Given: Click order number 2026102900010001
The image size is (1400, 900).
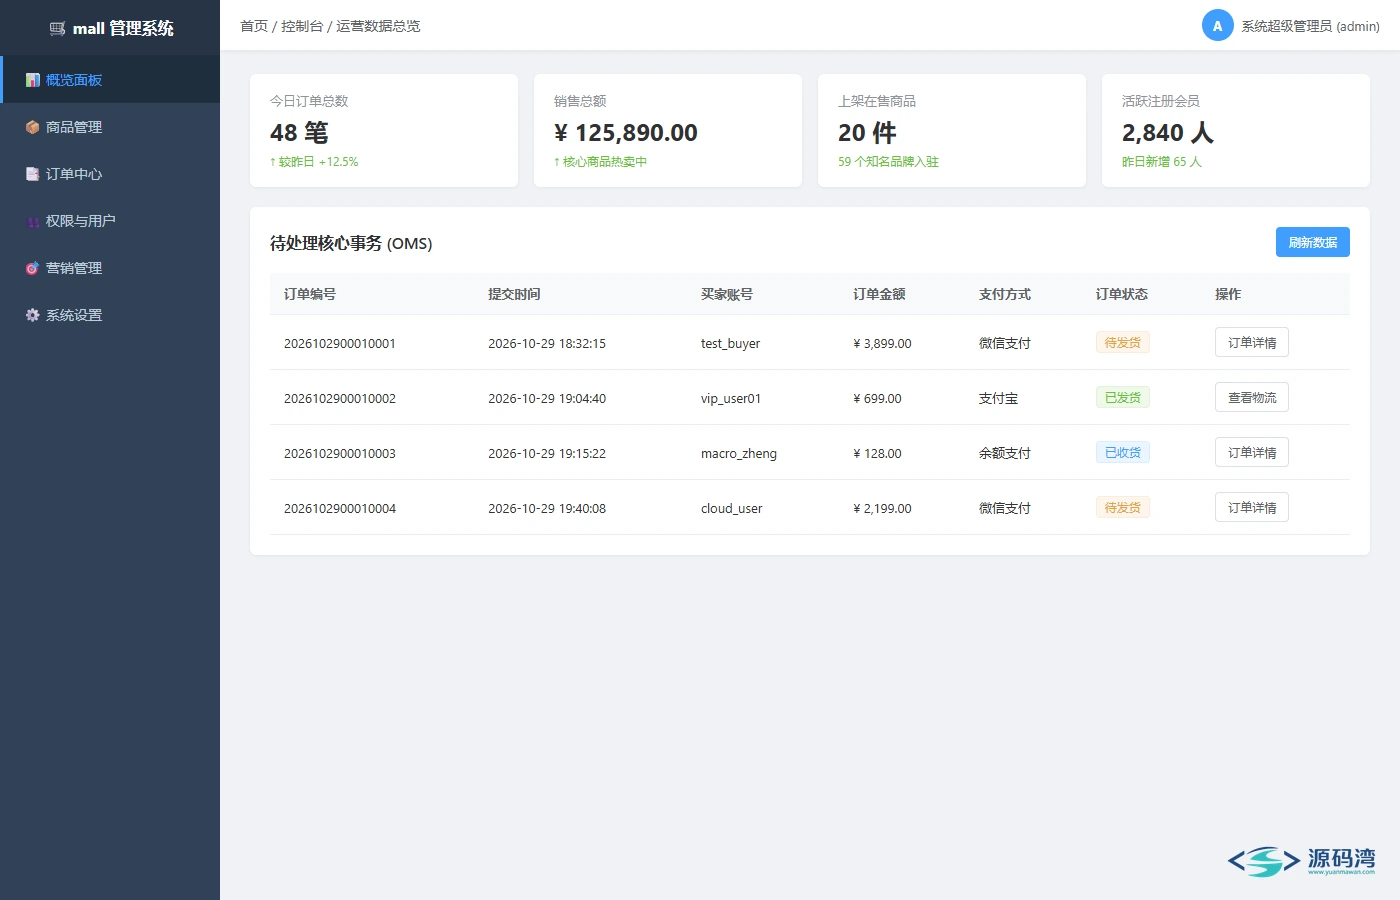Looking at the screenshot, I should tap(340, 343).
